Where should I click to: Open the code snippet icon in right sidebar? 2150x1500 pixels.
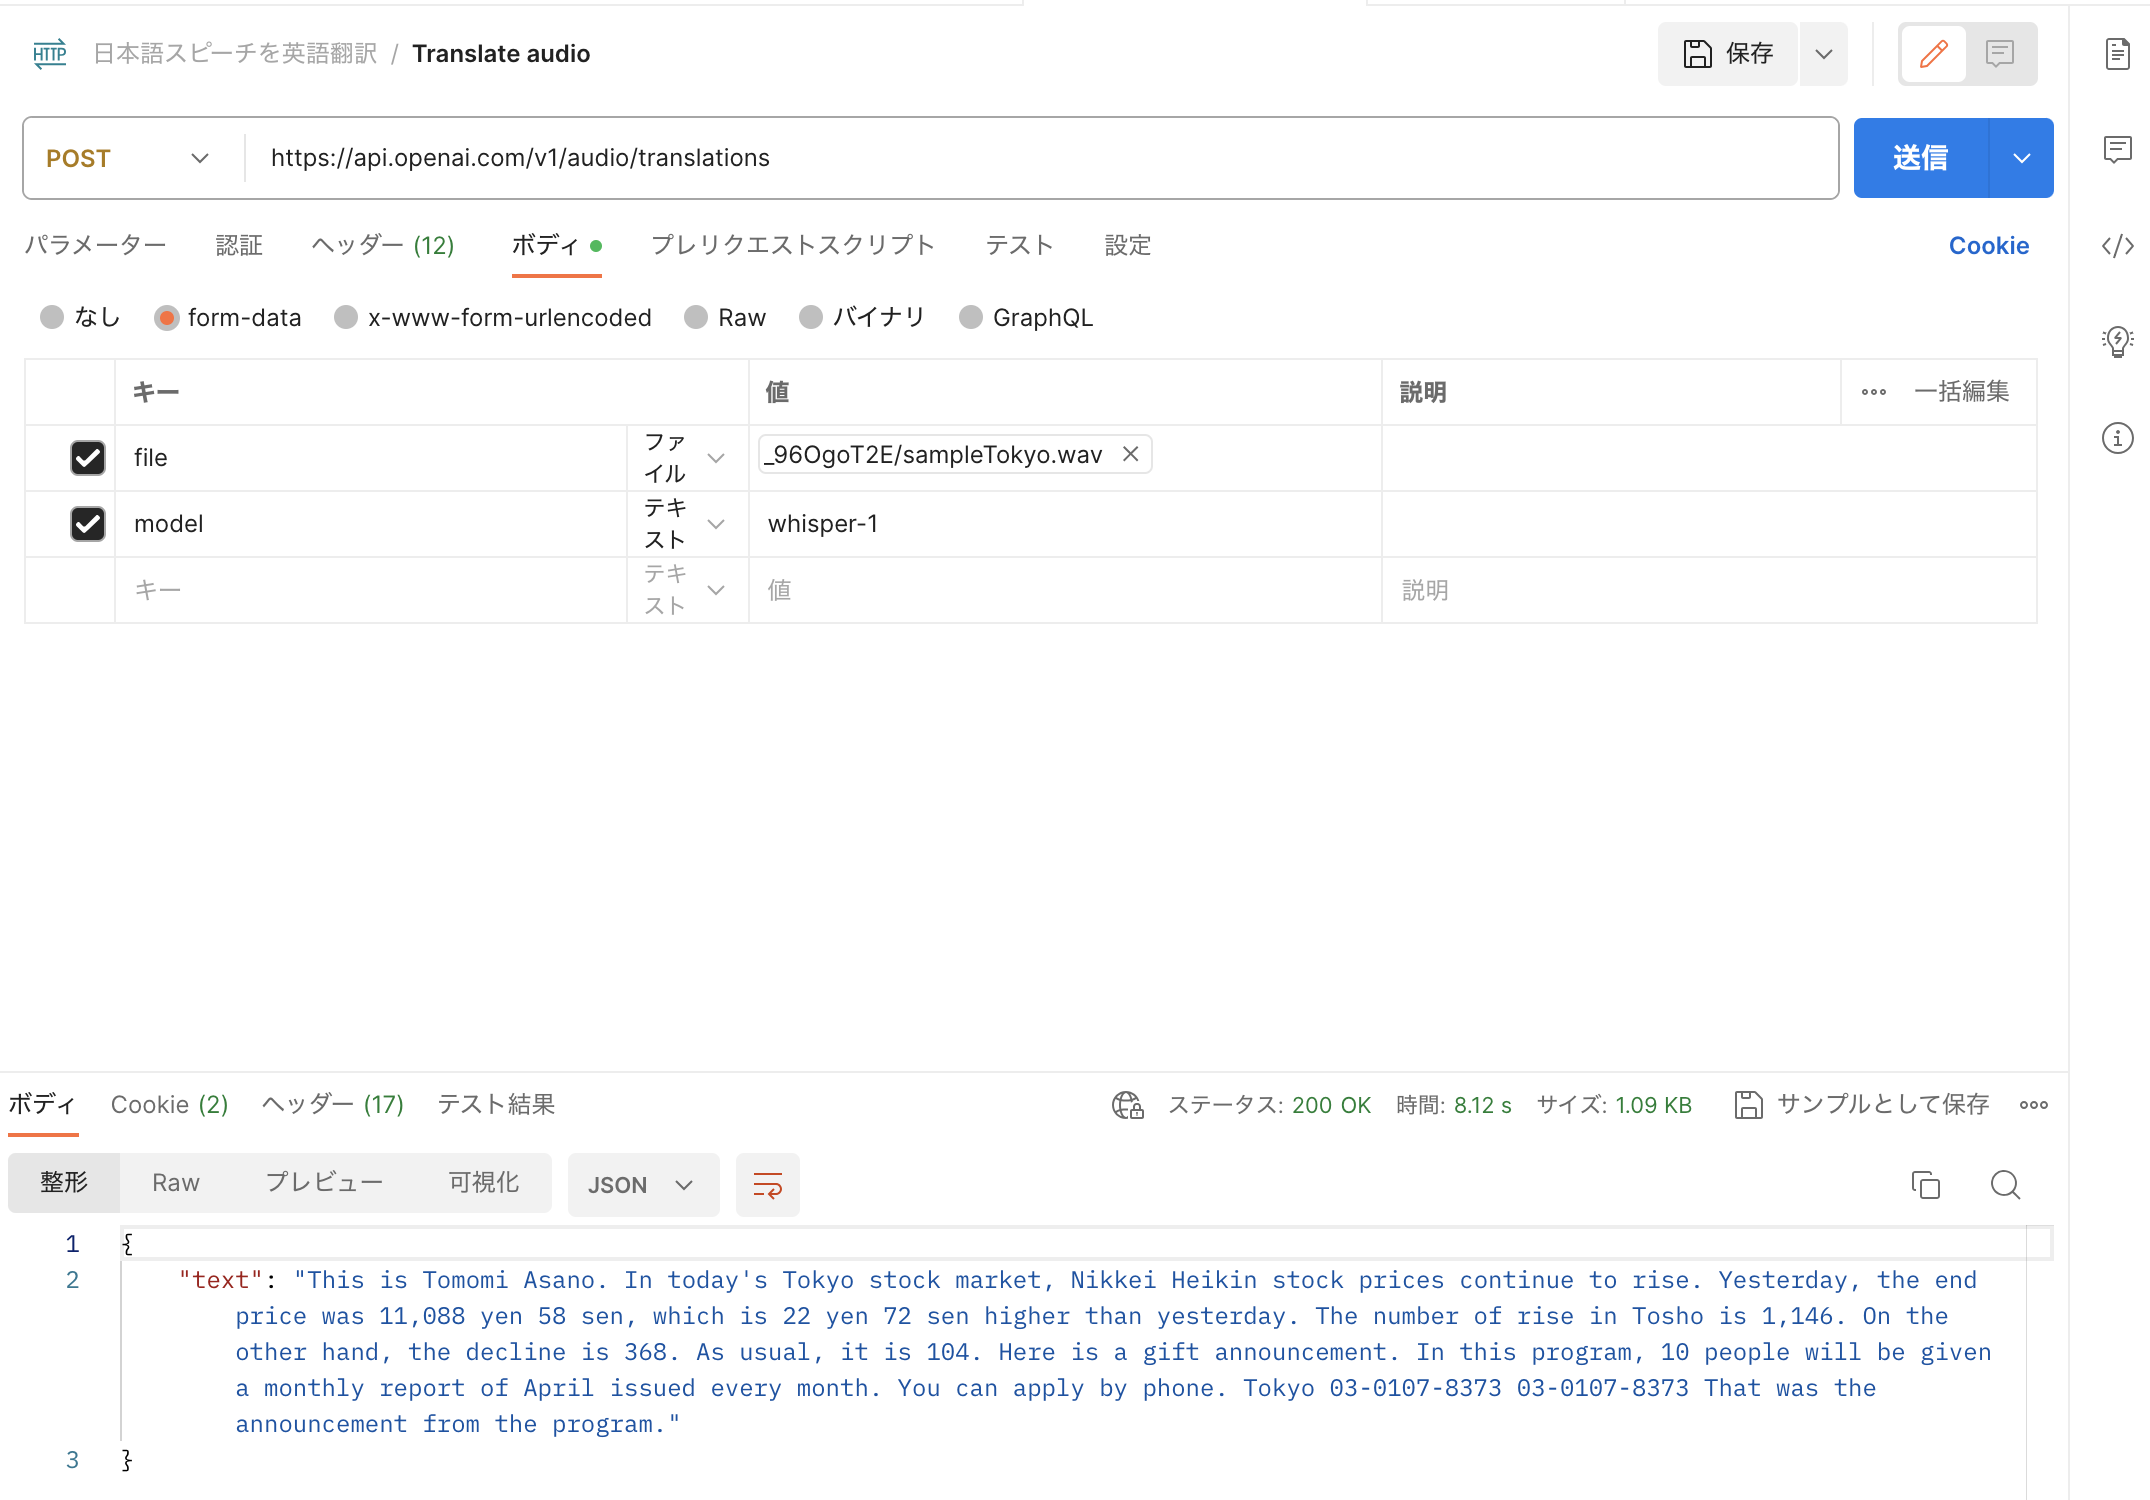point(2117,245)
